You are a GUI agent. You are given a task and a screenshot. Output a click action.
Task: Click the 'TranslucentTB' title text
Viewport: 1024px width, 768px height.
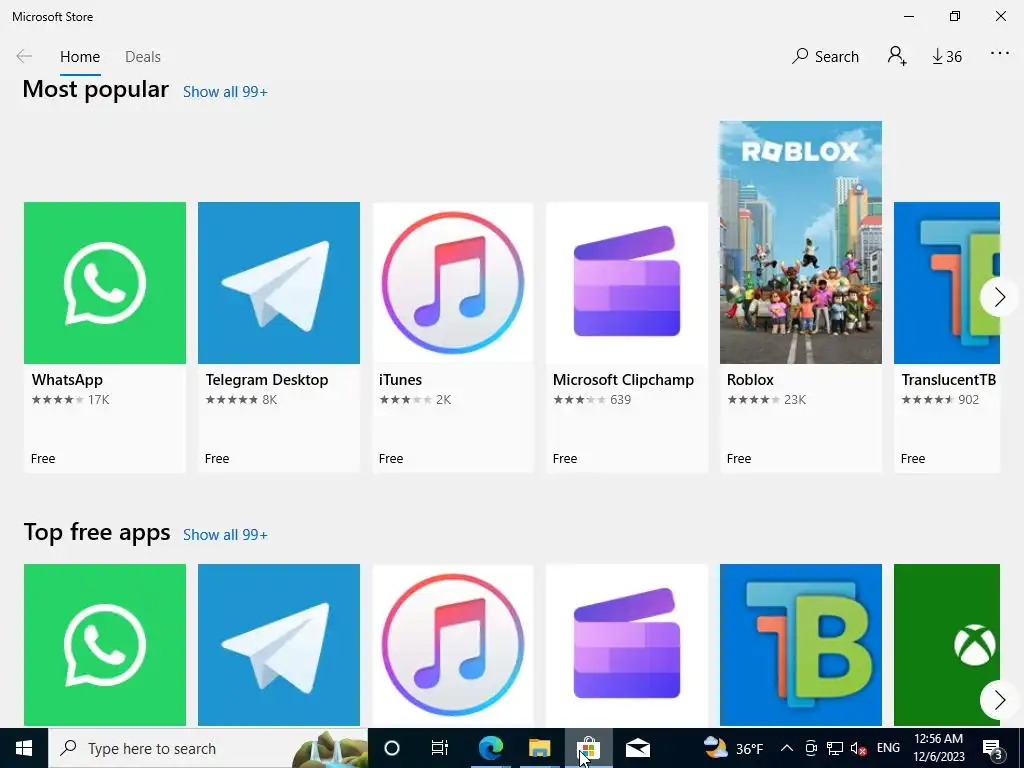(949, 380)
